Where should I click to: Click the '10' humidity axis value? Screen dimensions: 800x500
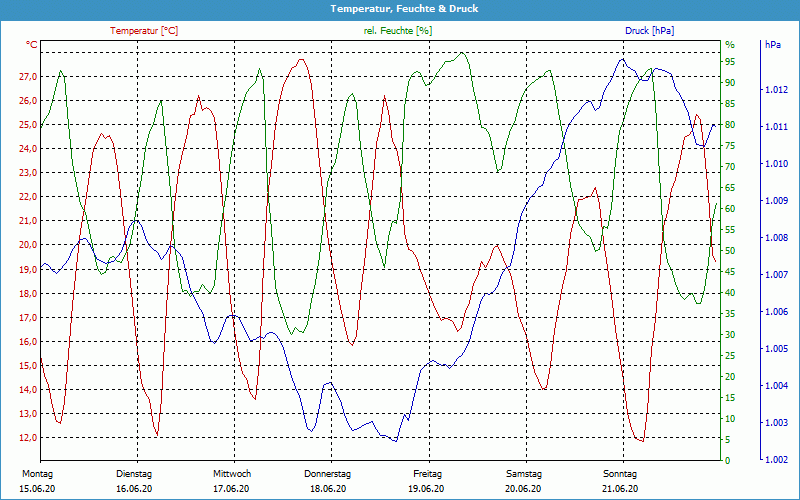730,419
